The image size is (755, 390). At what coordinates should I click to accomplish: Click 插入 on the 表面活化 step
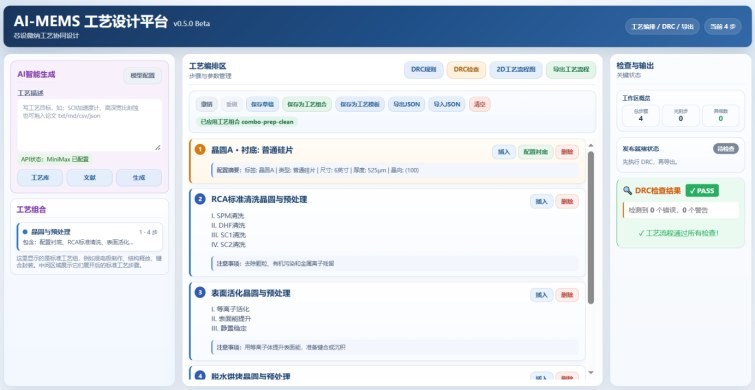coord(542,295)
